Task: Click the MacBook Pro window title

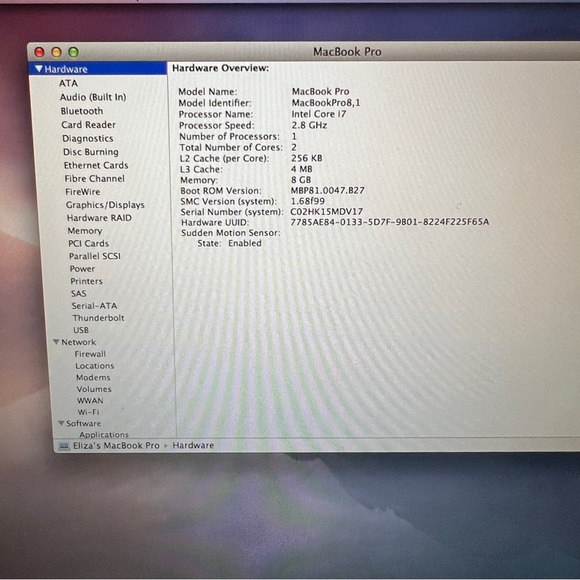Action: click(x=347, y=52)
